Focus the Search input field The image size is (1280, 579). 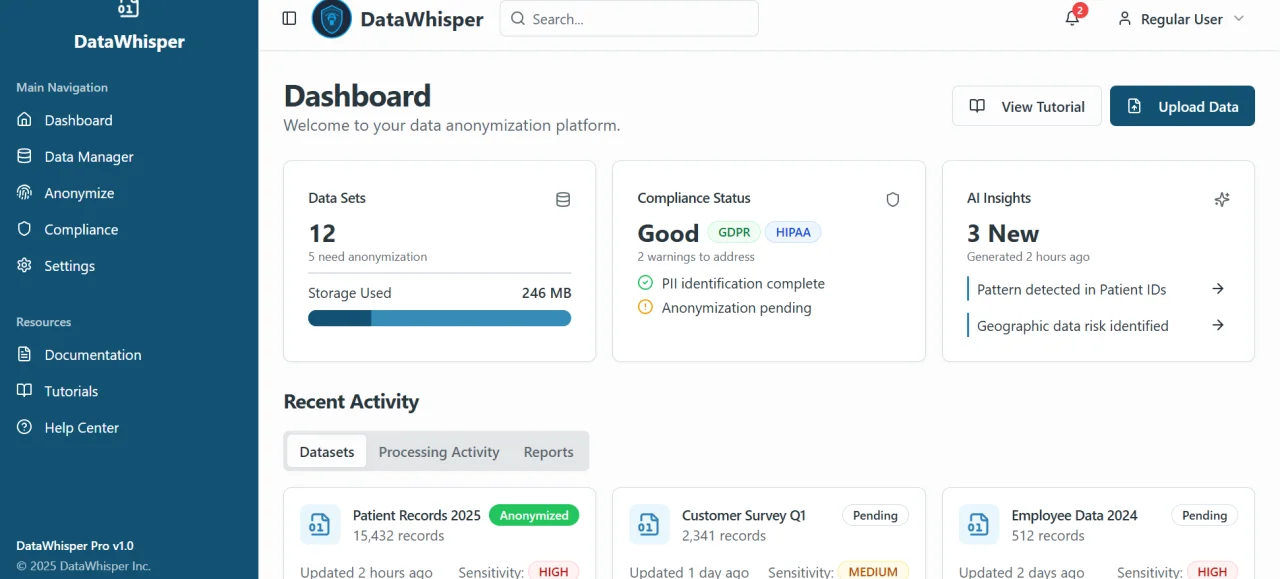(x=629, y=19)
